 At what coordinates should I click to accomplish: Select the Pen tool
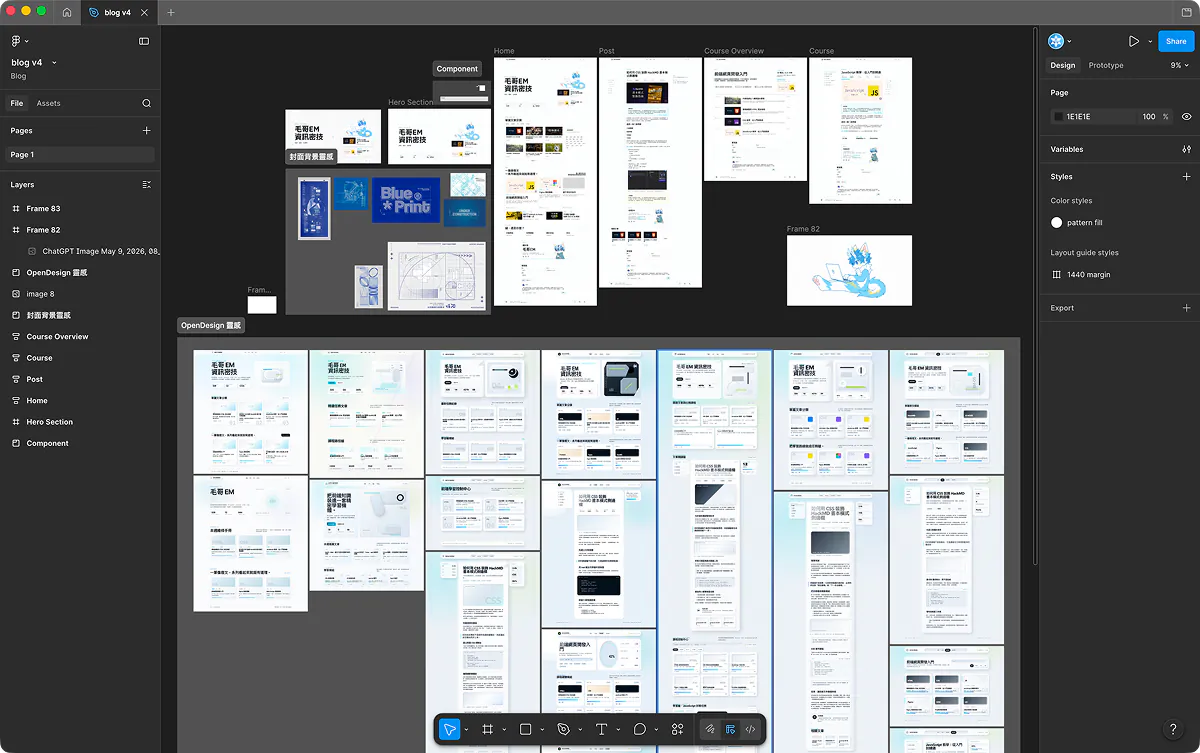(x=563, y=730)
